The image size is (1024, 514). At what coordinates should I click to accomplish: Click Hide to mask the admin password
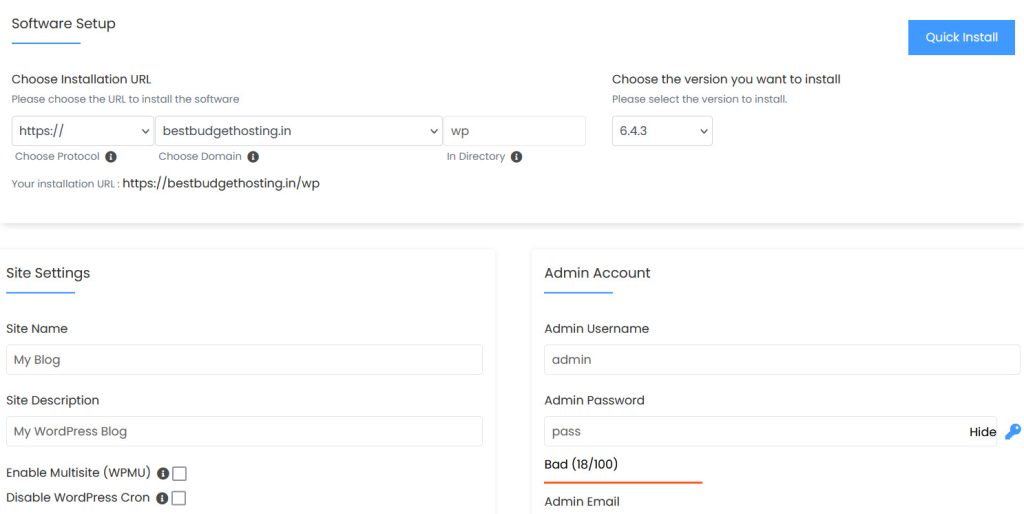click(982, 432)
